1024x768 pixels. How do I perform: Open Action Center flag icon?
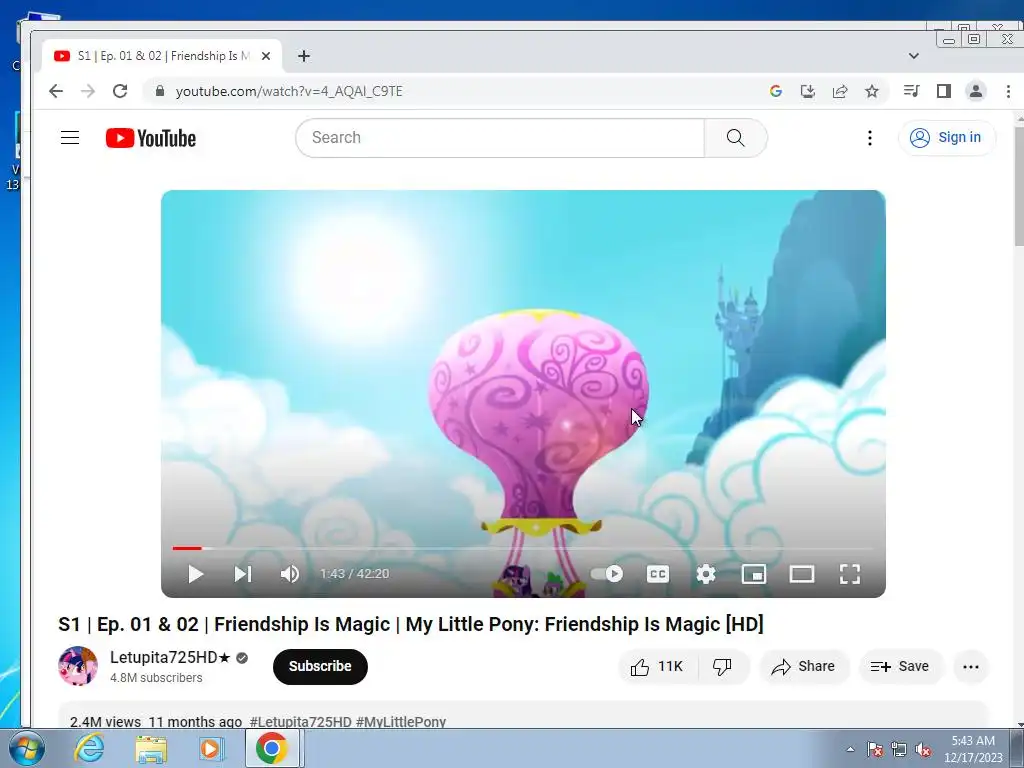874,750
